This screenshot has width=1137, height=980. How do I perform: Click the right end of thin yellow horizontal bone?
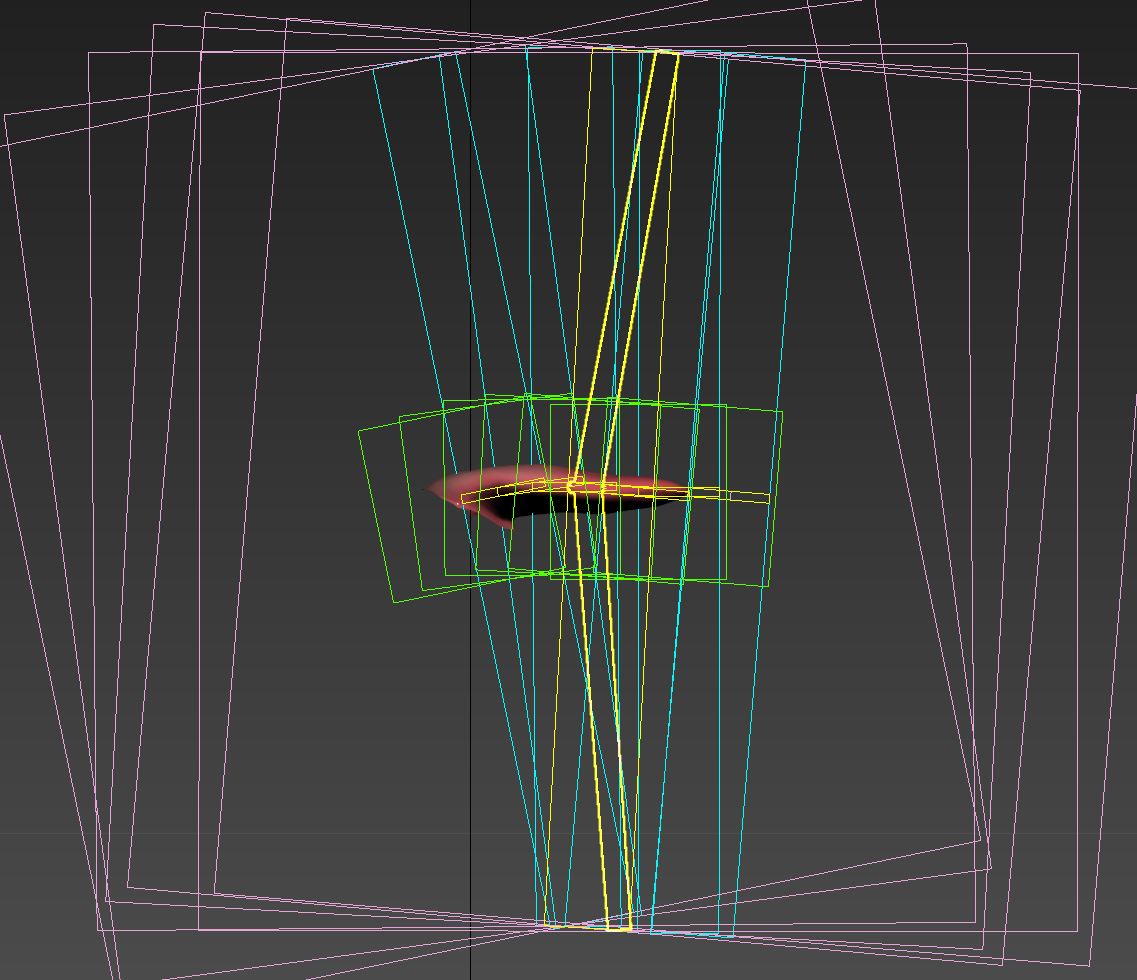point(768,497)
